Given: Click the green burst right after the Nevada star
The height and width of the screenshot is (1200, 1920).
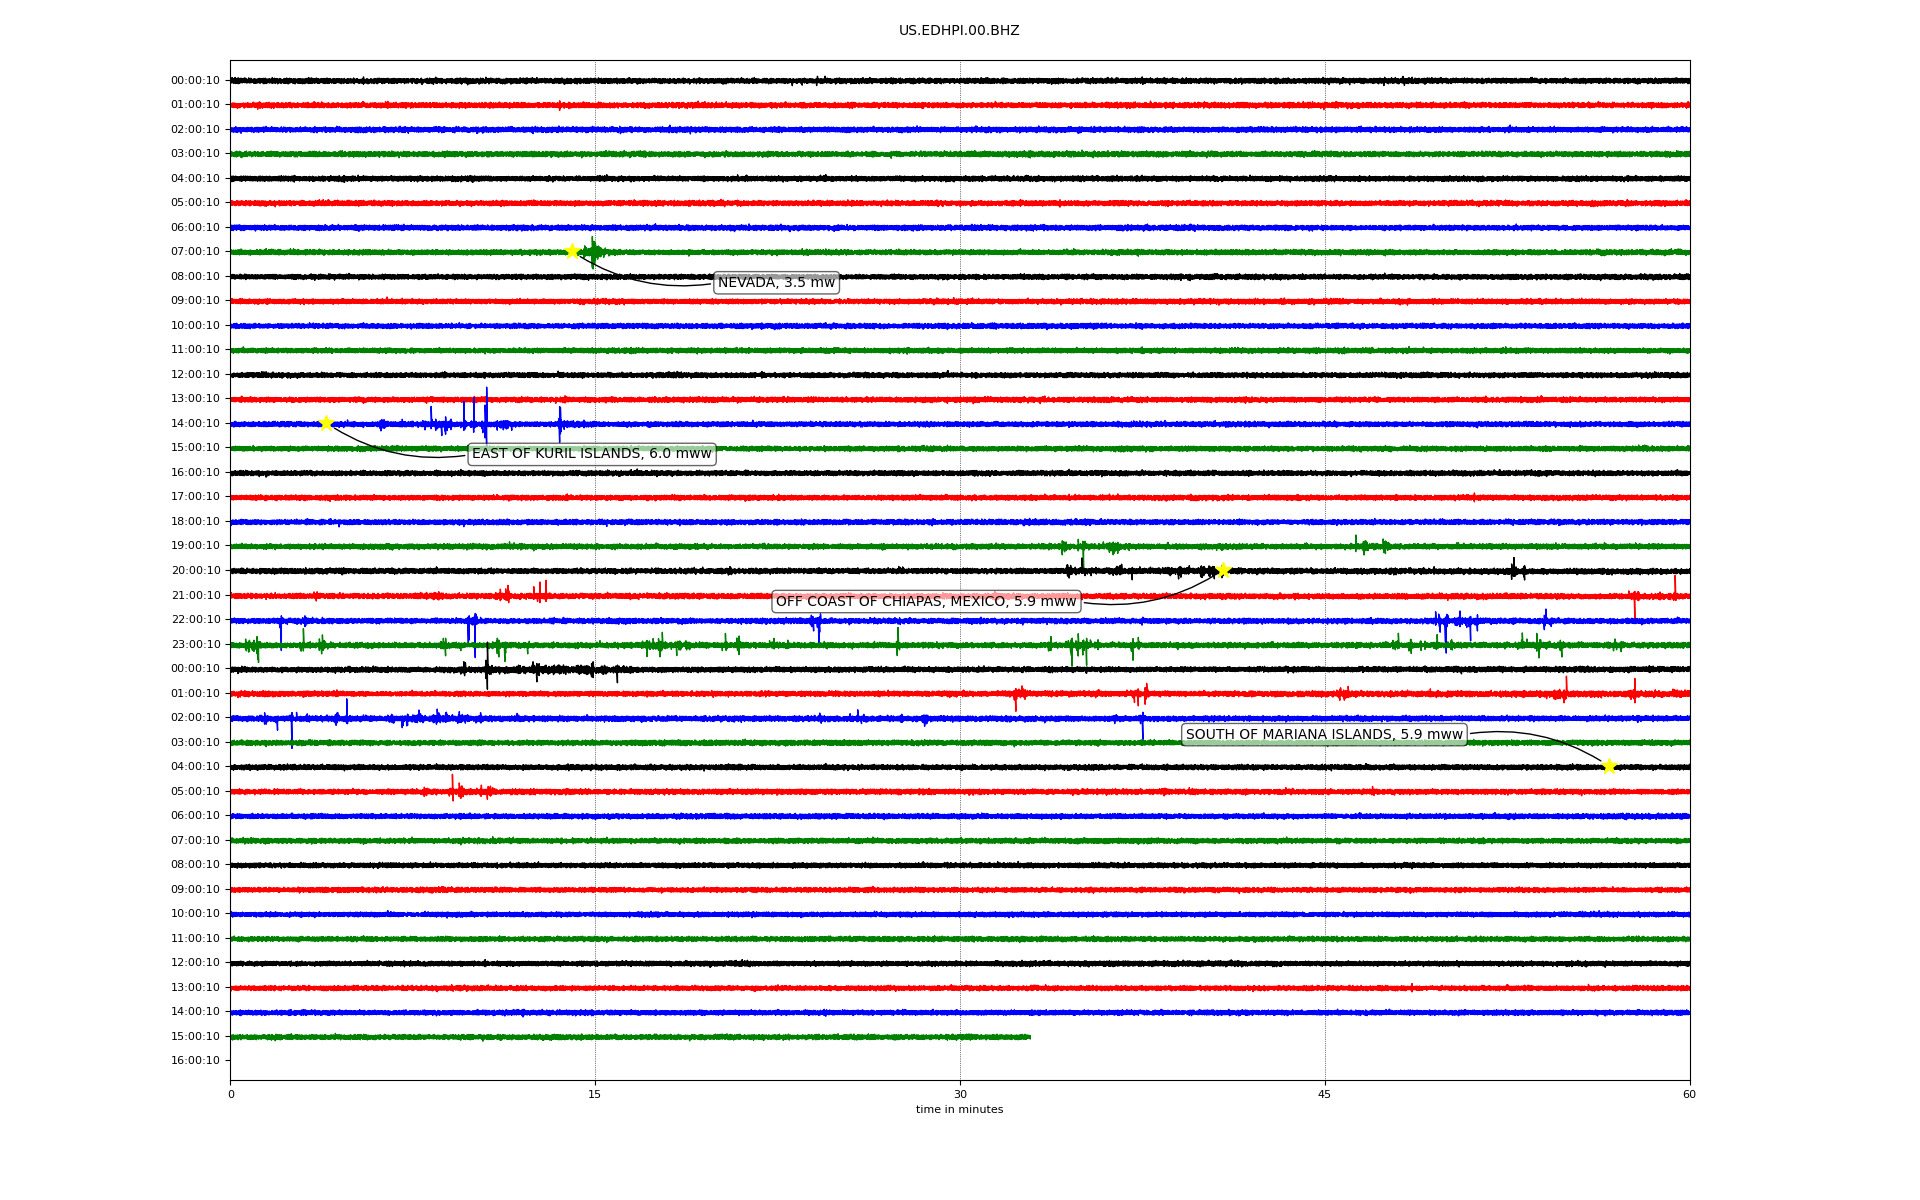Looking at the screenshot, I should (x=593, y=252).
